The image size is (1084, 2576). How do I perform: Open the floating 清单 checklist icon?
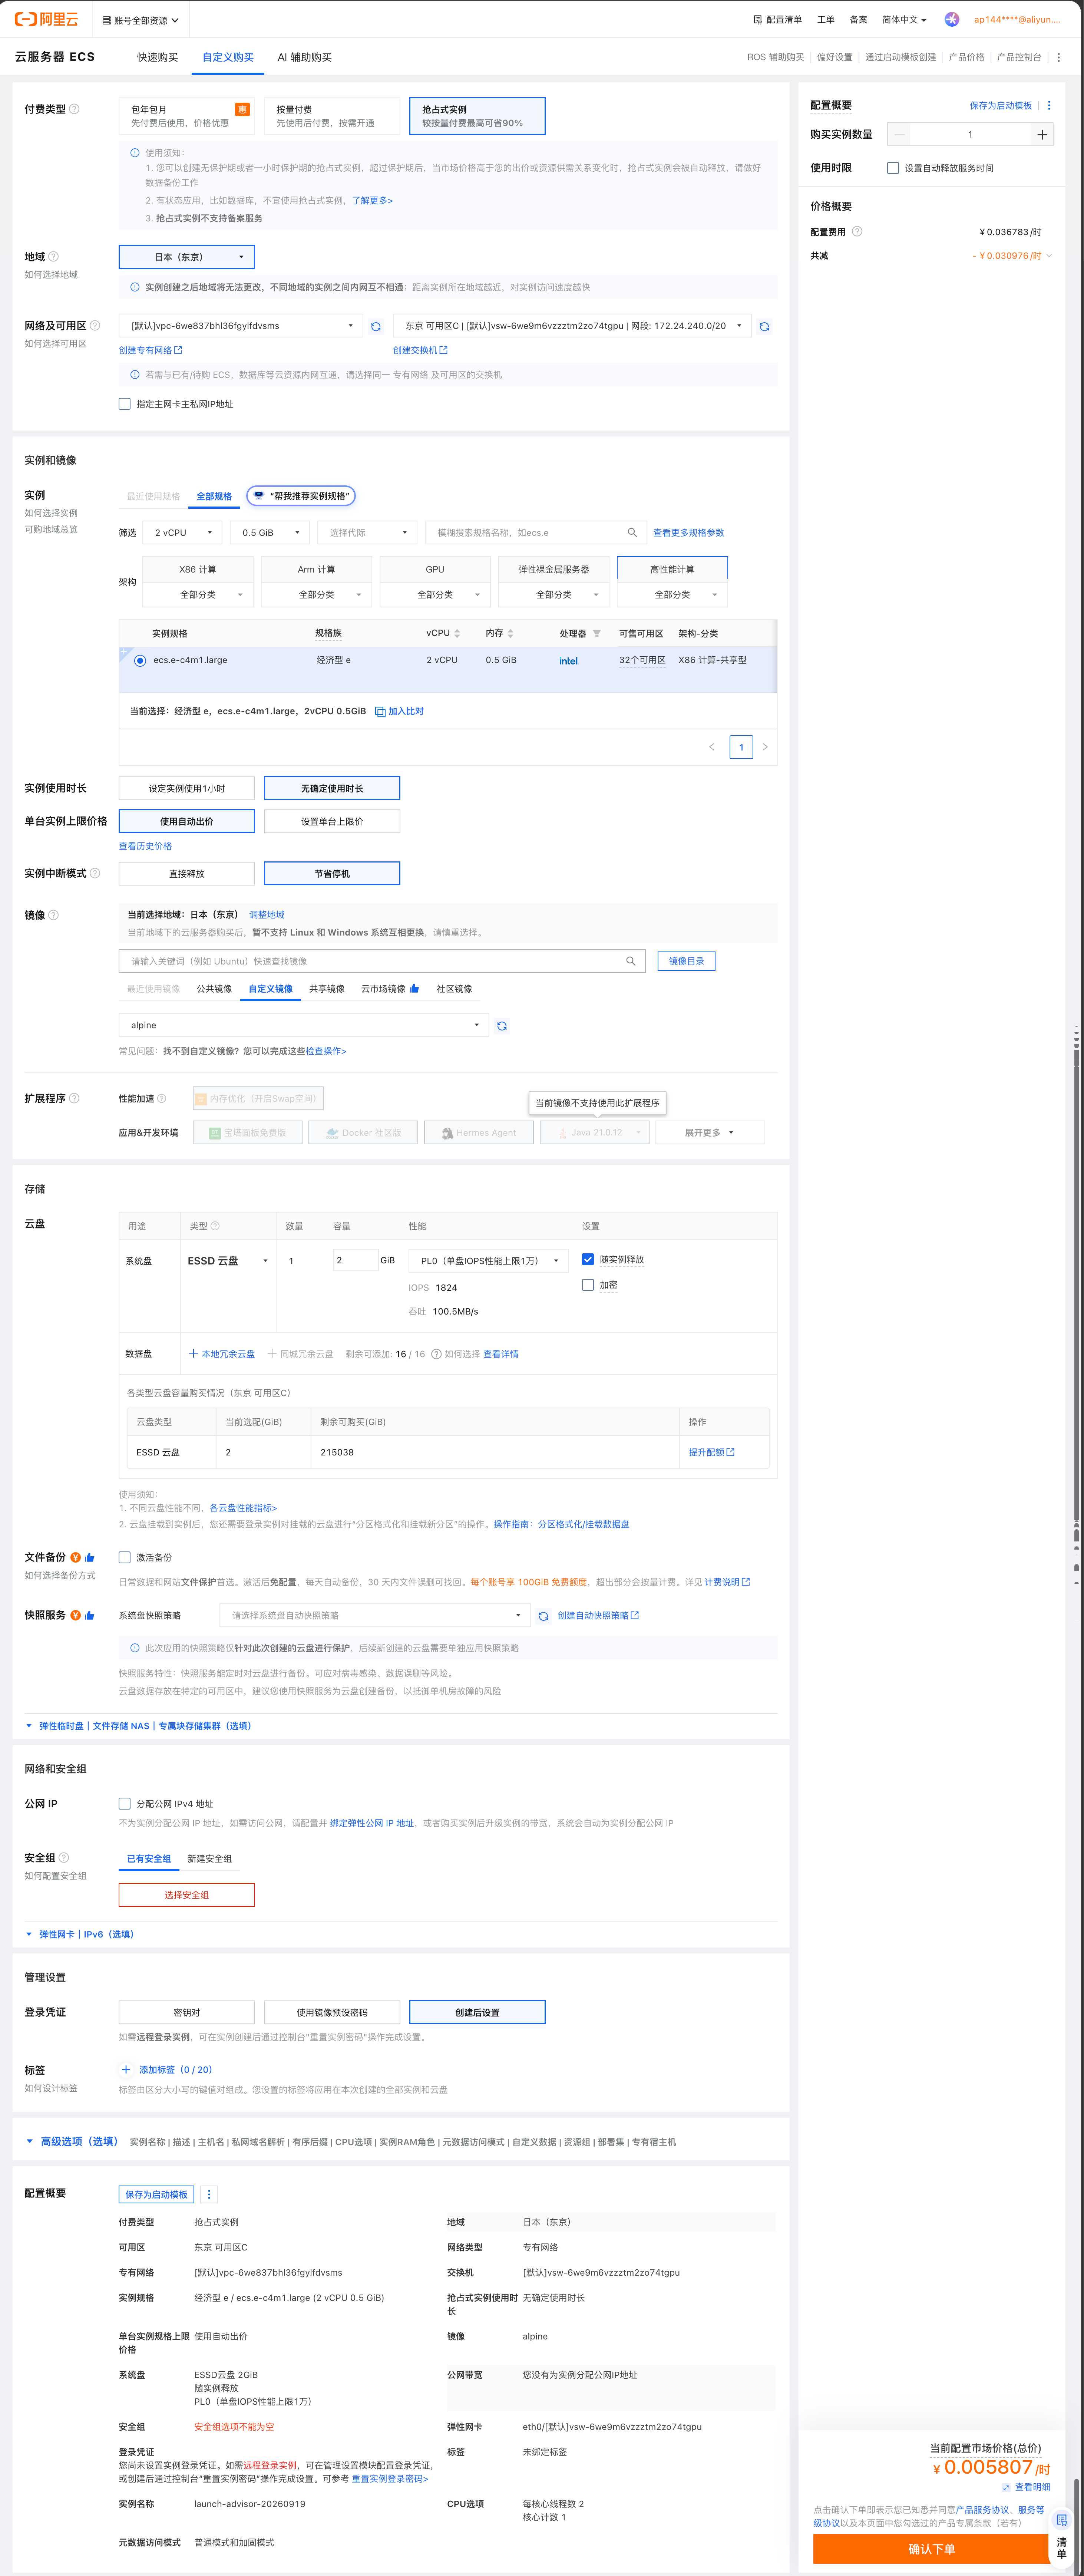point(1062,2522)
